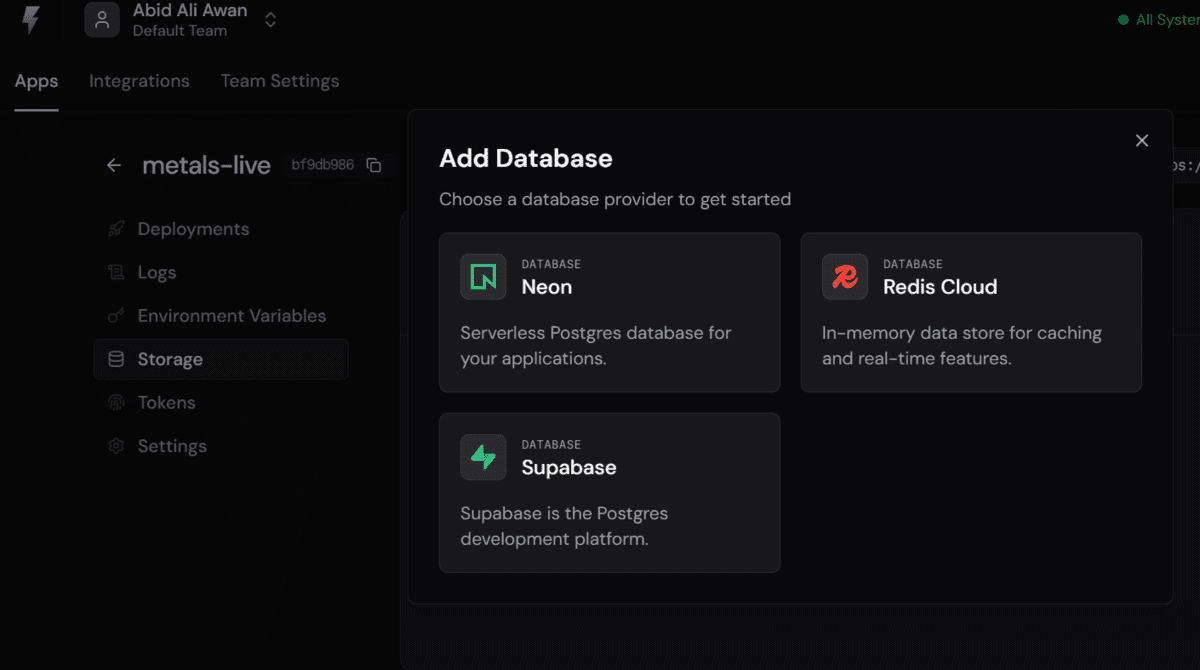1200x670 pixels.
Task: Click the lightning bolt logo in the header
Action: tap(31, 19)
